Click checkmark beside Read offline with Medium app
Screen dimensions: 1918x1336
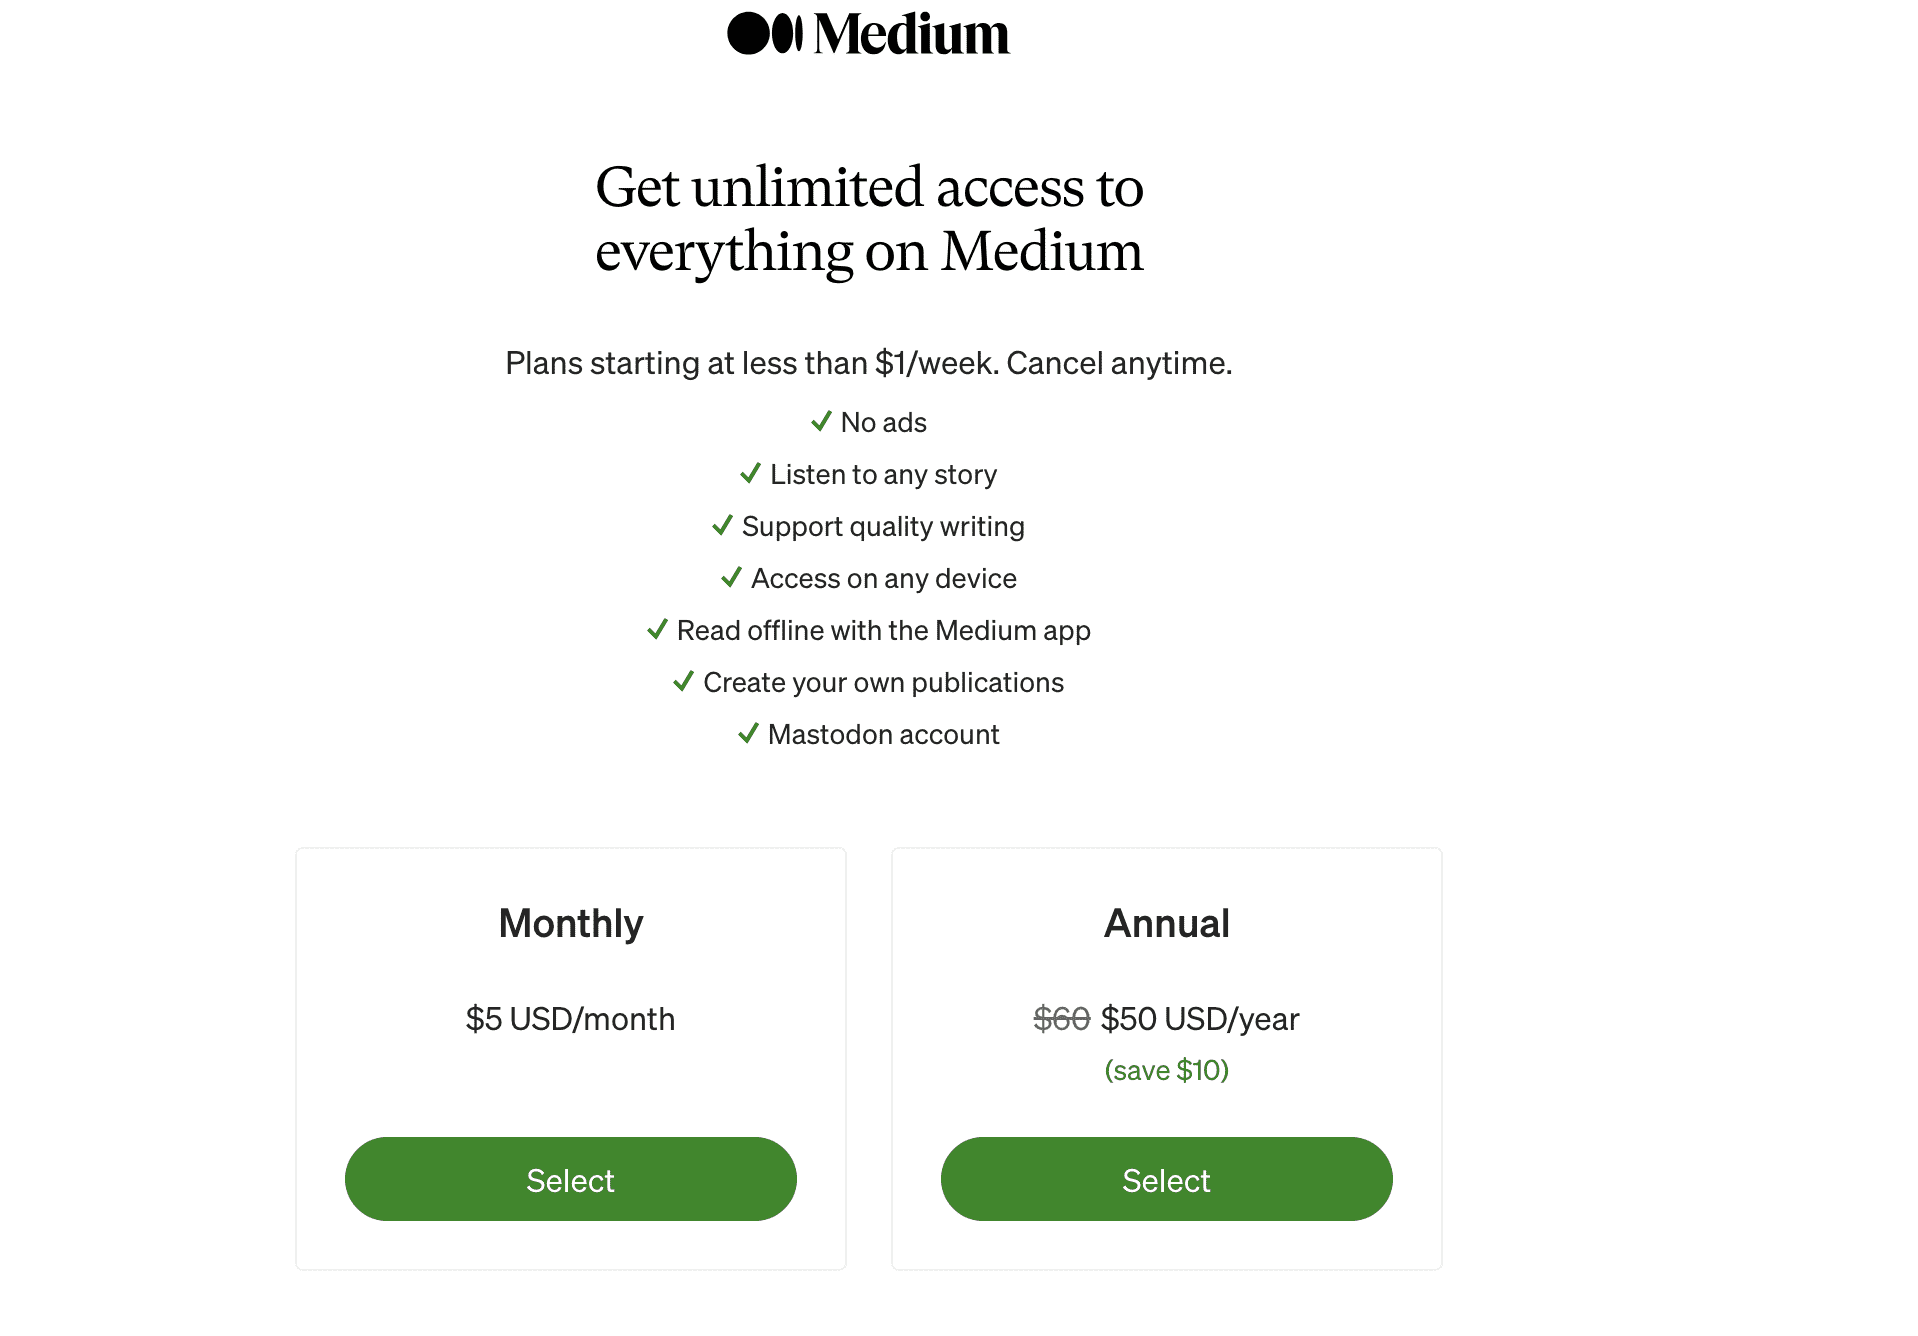pos(657,629)
